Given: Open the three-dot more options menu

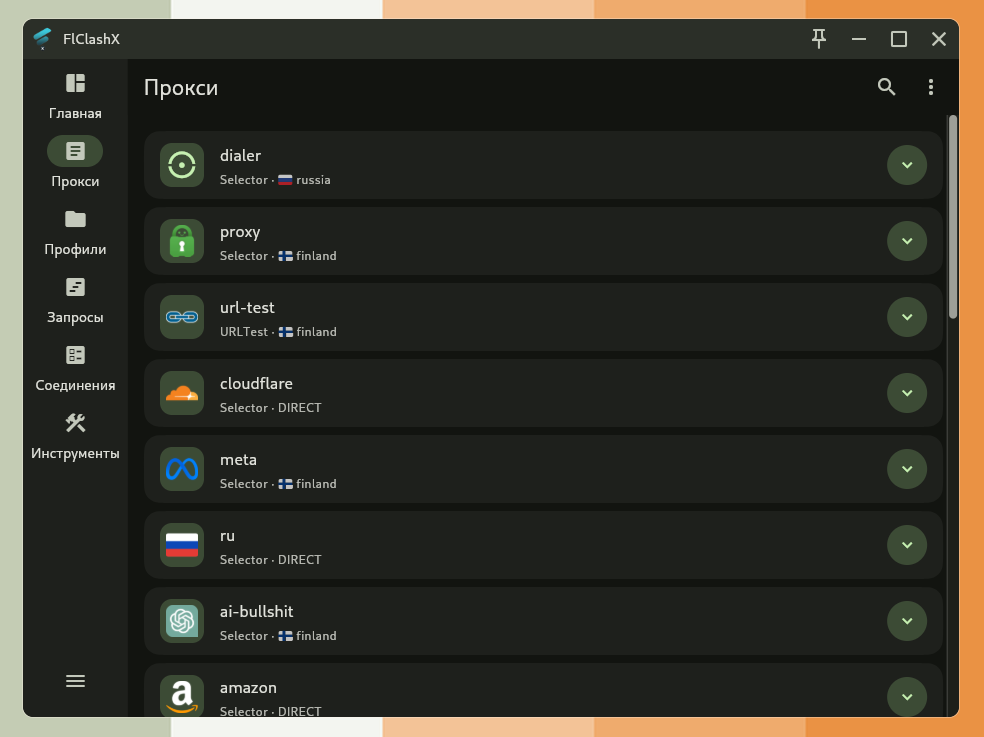Looking at the screenshot, I should [x=930, y=87].
